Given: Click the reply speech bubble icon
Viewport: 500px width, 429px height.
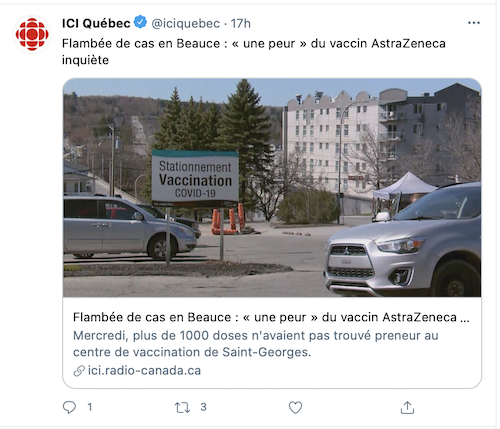Looking at the screenshot, I should (x=69, y=407).
